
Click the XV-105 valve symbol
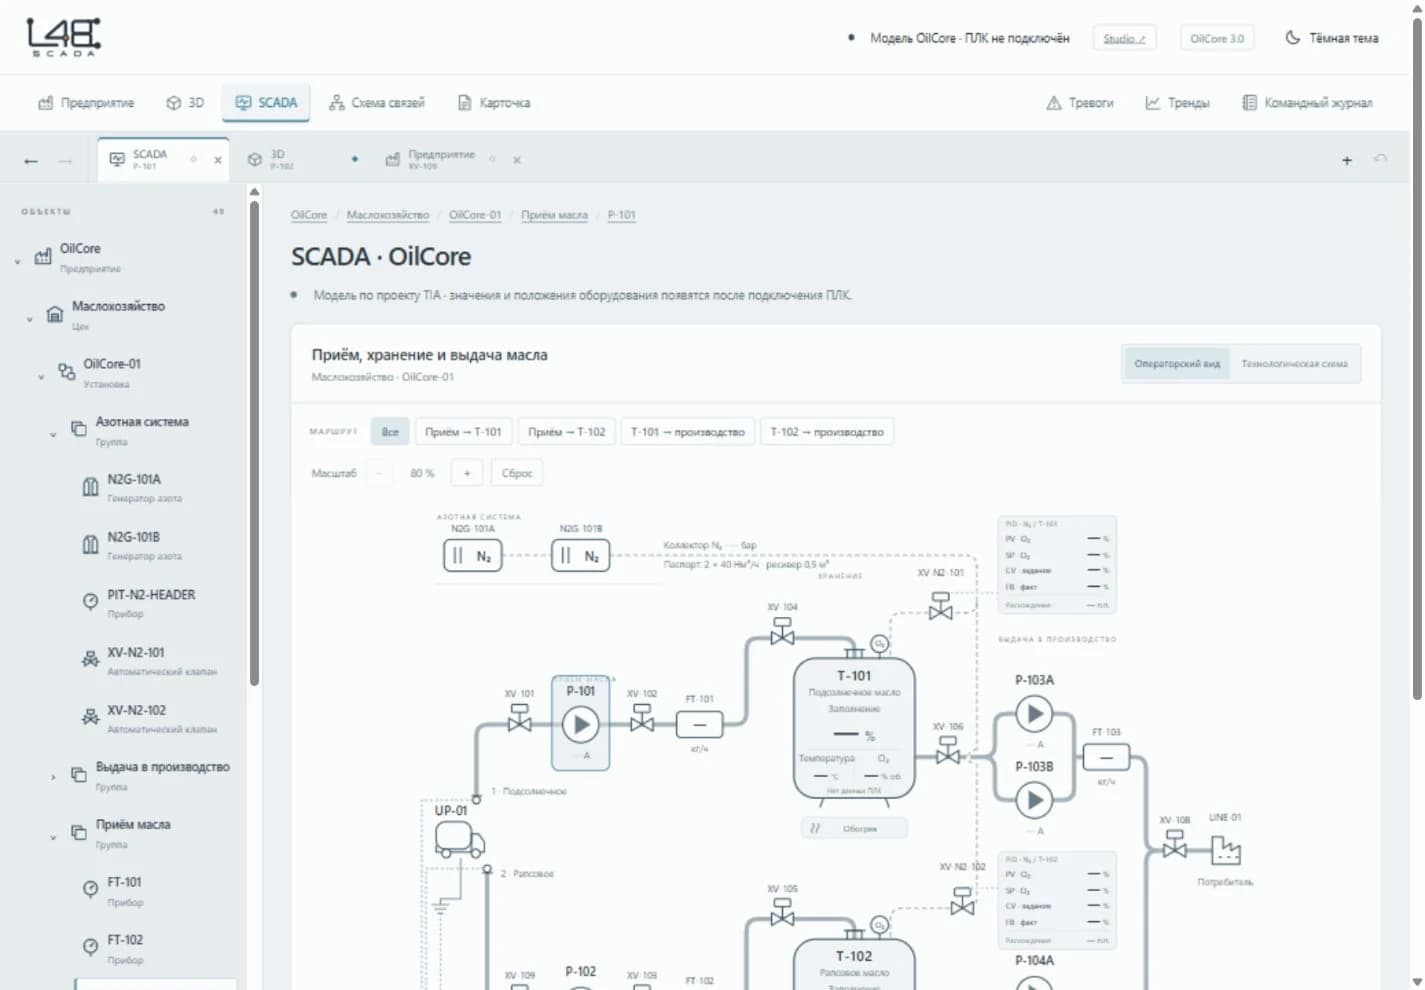(x=782, y=912)
